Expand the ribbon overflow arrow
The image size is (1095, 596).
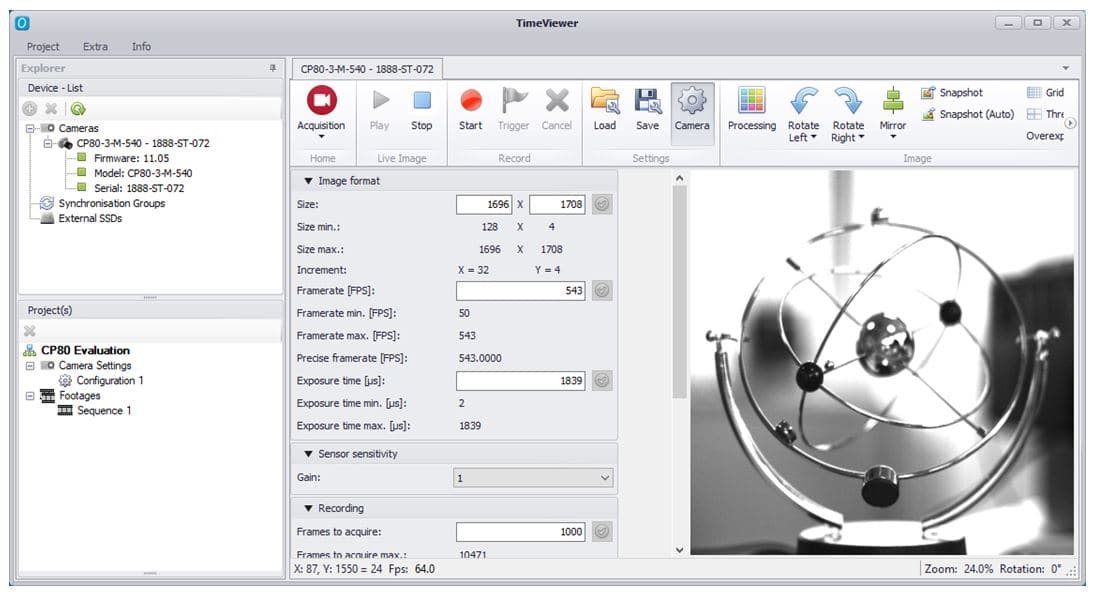[x=1070, y=123]
